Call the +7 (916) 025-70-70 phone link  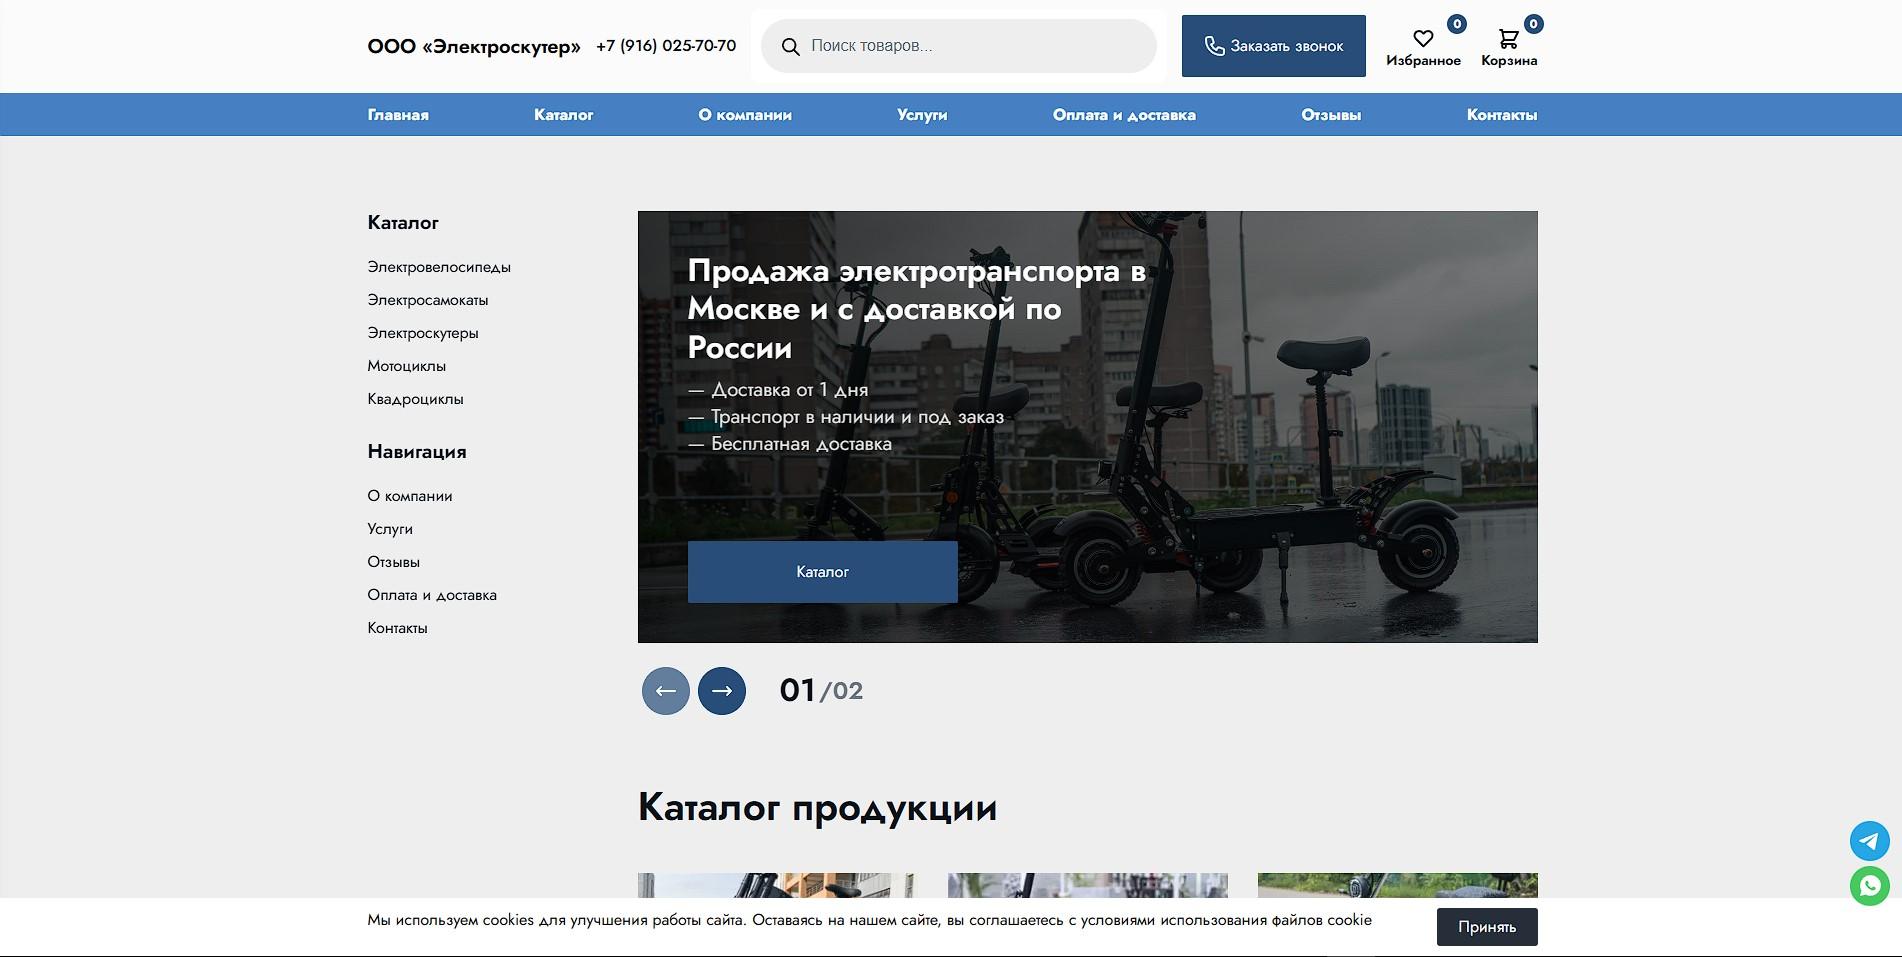tap(665, 45)
